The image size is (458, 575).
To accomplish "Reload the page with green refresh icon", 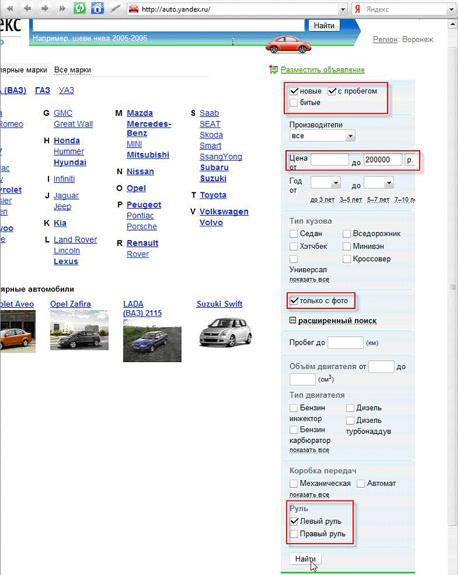I will click(x=80, y=8).
